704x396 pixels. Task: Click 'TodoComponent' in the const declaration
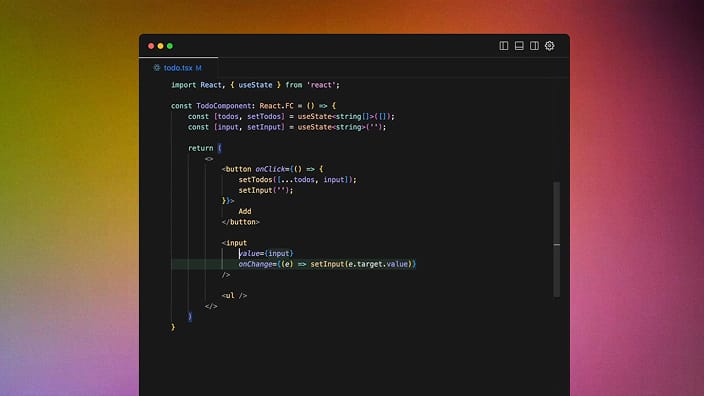224,106
